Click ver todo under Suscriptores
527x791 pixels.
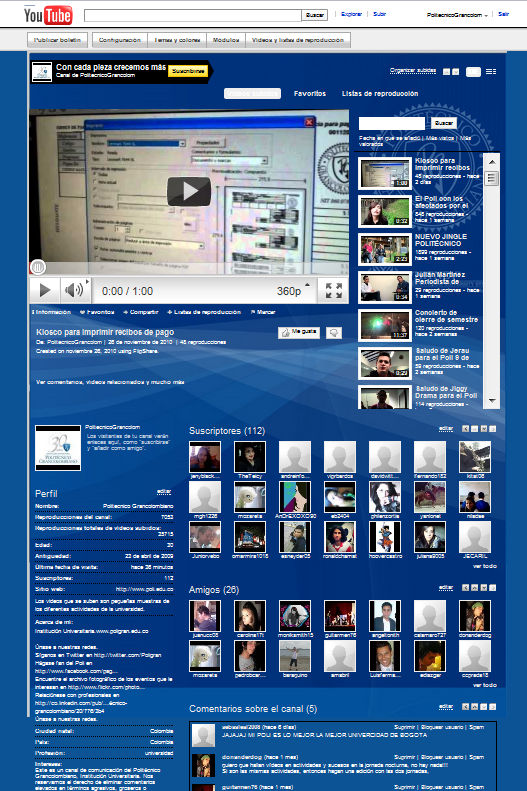(x=485, y=566)
